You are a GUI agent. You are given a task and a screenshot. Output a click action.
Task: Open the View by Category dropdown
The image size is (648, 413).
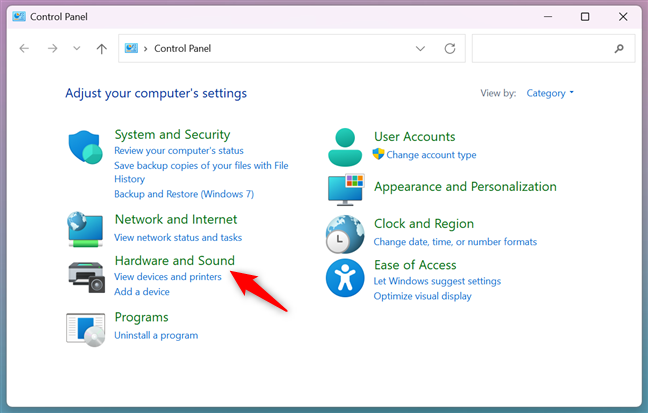pyautogui.click(x=550, y=93)
